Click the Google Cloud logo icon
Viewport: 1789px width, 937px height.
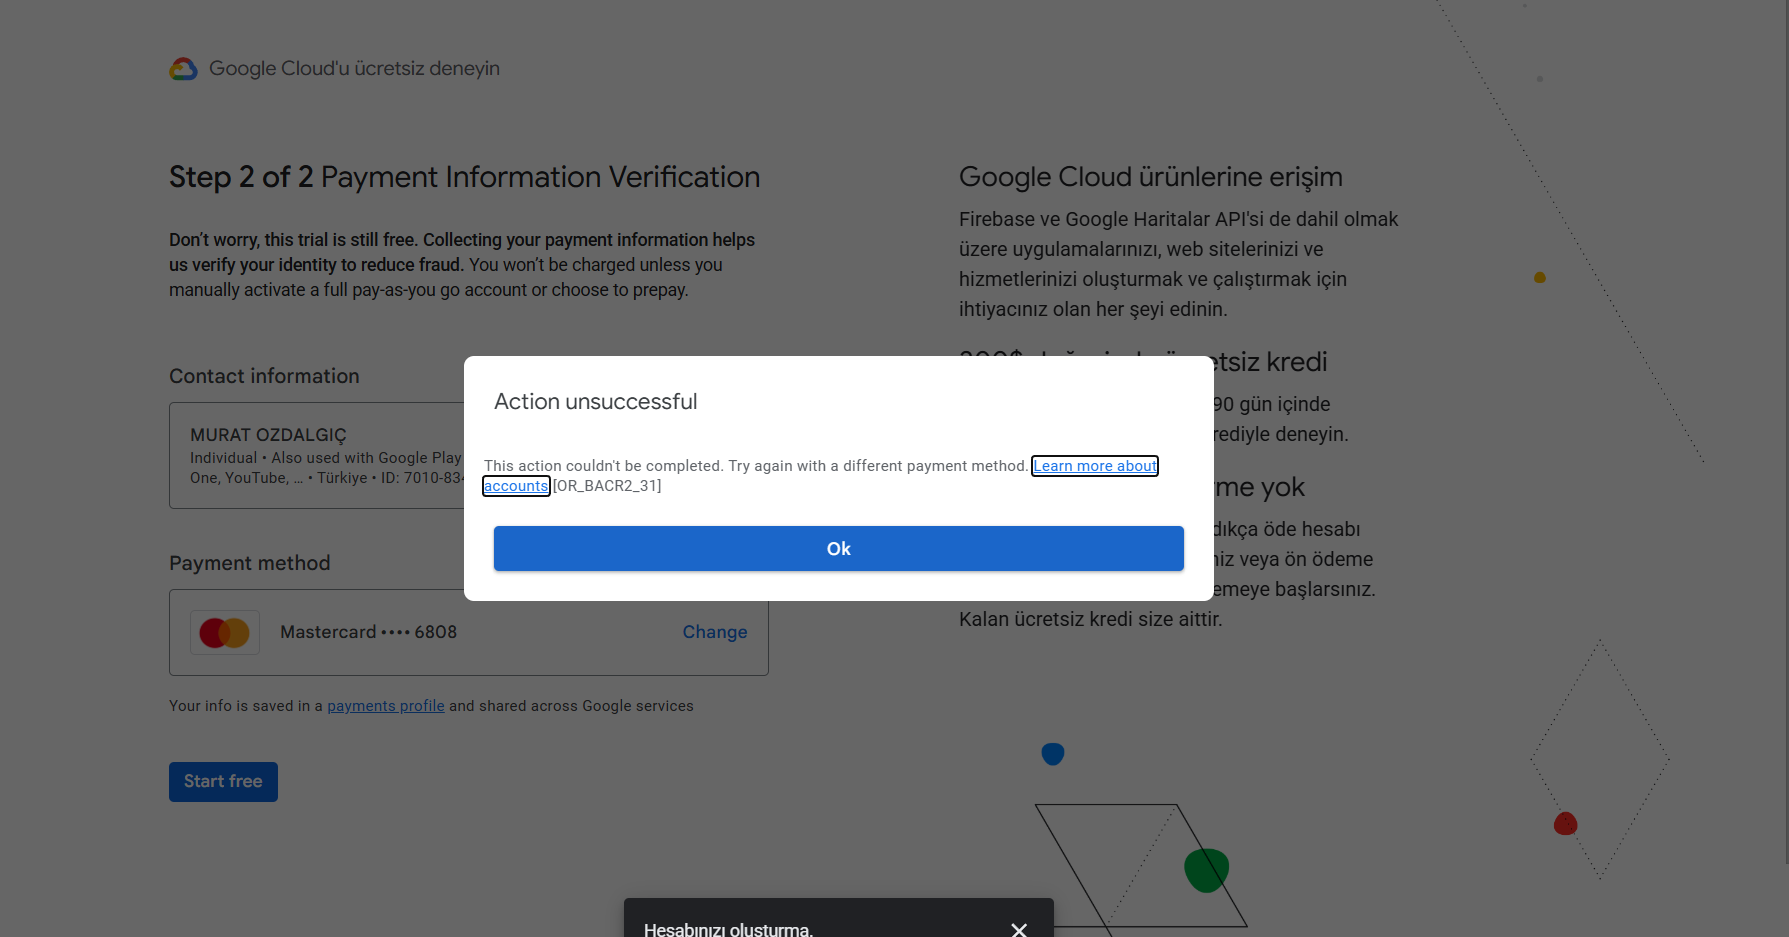(x=183, y=69)
